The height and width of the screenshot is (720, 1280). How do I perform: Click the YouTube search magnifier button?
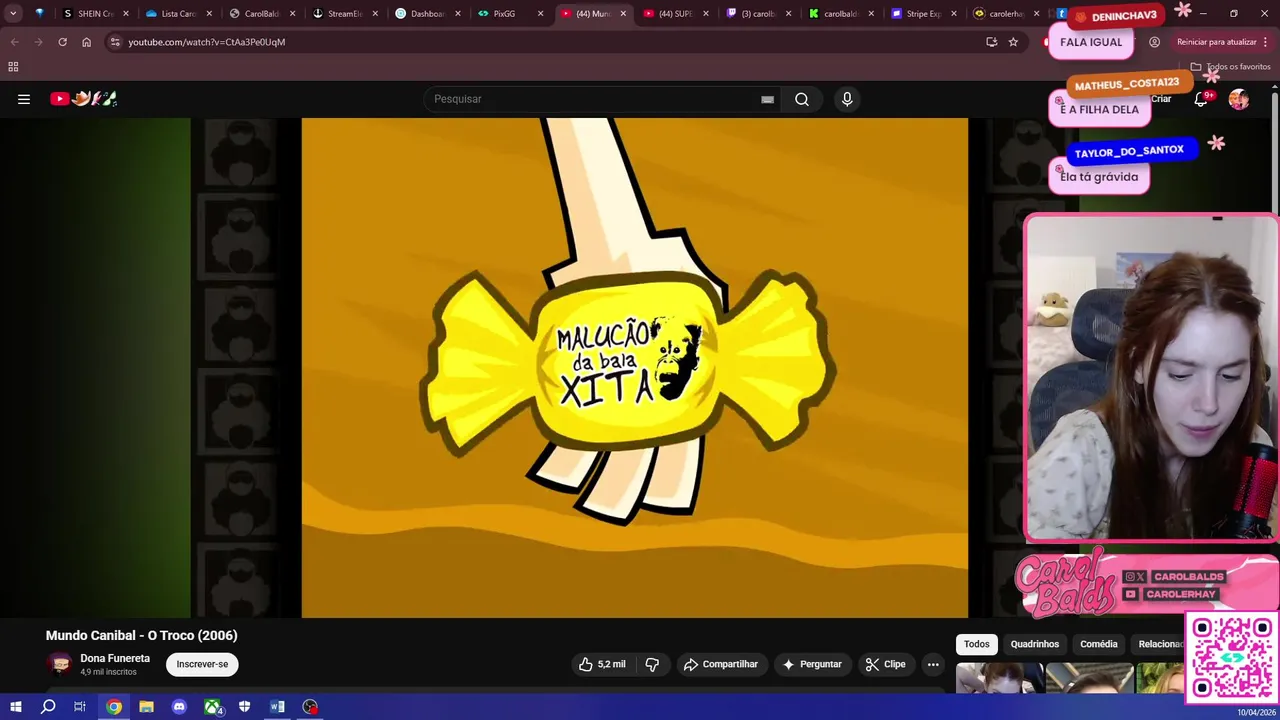pos(802,99)
